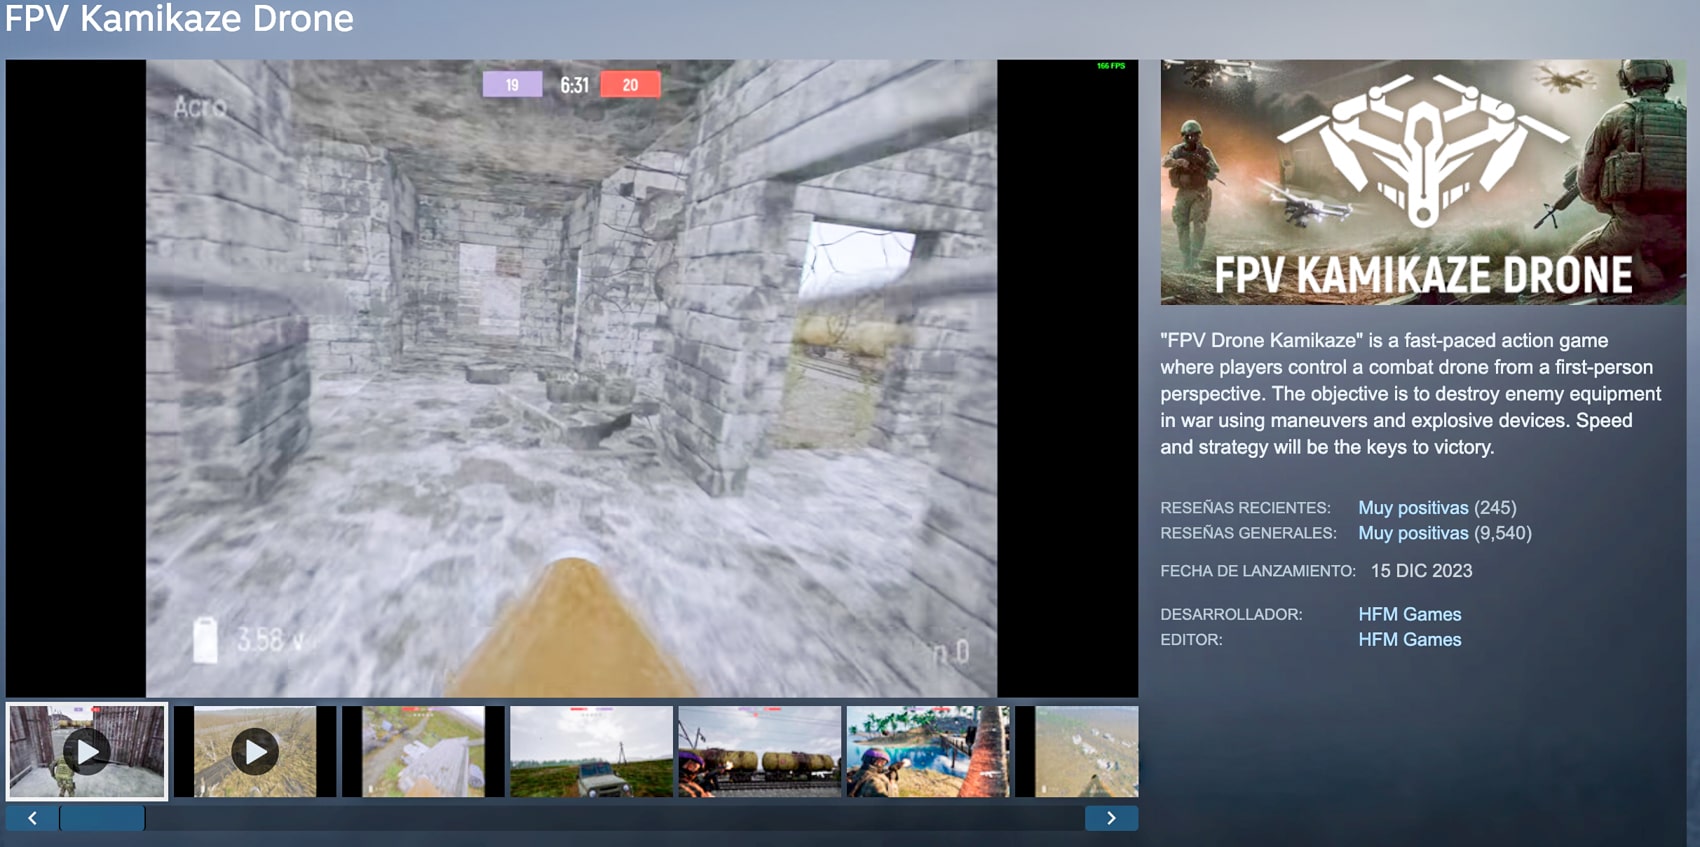Click the left arrow of thumbnail strip

pyautogui.click(x=32, y=818)
